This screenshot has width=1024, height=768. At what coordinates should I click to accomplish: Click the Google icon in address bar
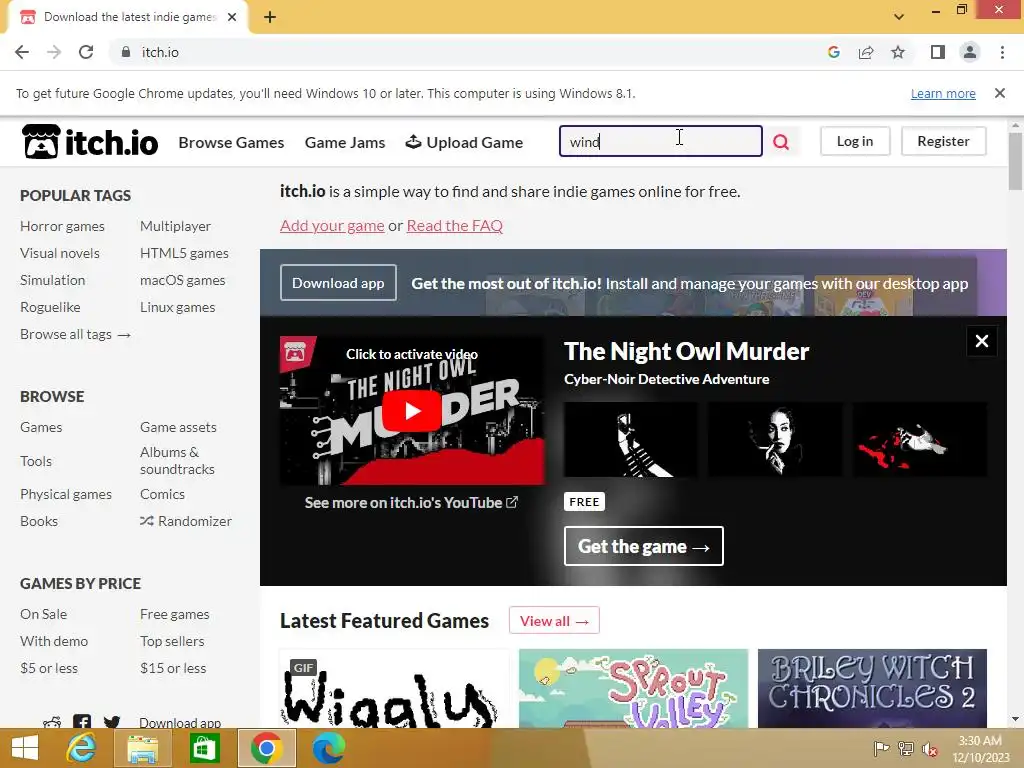(x=833, y=52)
